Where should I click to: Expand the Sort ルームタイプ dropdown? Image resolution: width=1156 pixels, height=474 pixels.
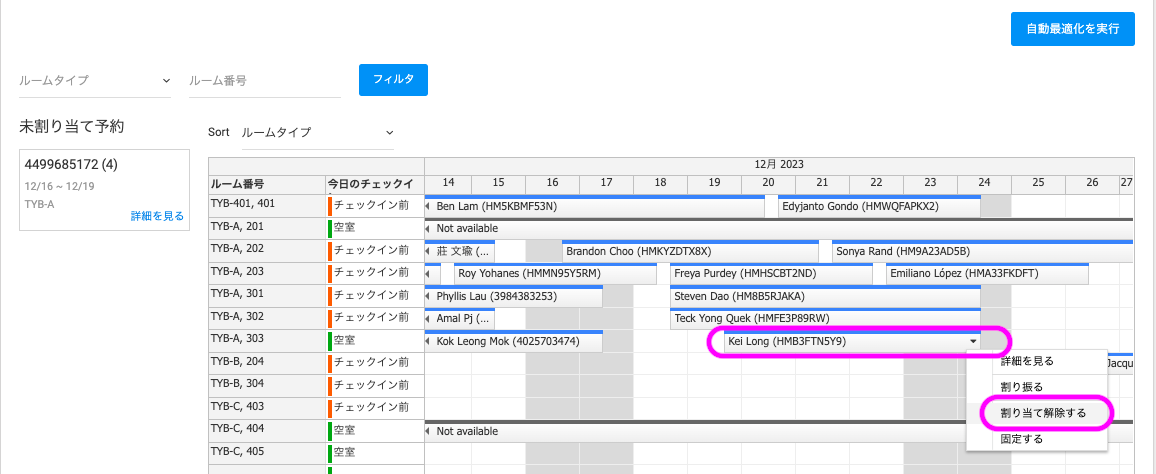[318, 132]
